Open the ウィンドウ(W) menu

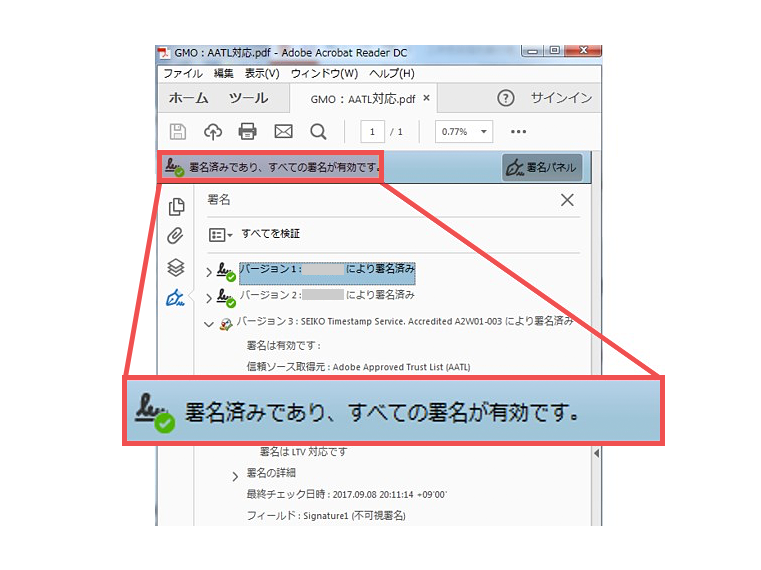tap(324, 73)
